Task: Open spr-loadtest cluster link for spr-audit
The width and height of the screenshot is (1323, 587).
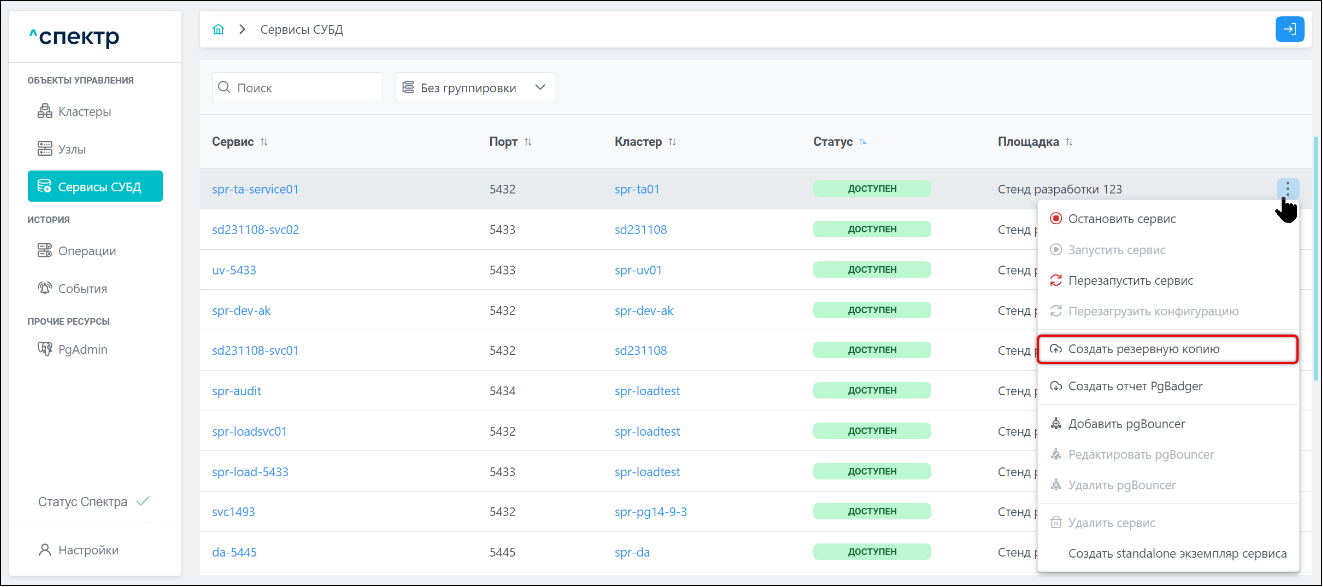Action: 647,391
